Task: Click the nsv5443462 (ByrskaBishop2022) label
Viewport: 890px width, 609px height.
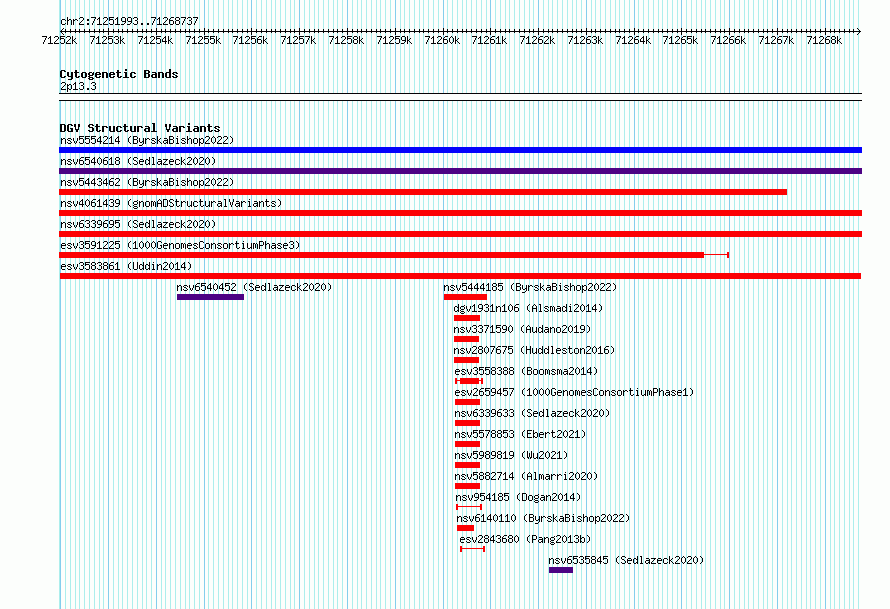Action: (x=147, y=182)
